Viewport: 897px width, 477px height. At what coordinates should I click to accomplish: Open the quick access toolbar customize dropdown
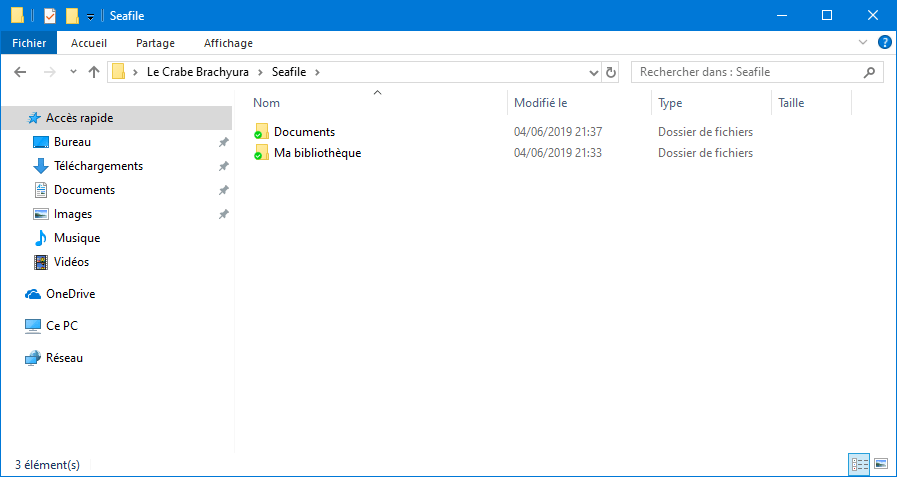pos(90,17)
